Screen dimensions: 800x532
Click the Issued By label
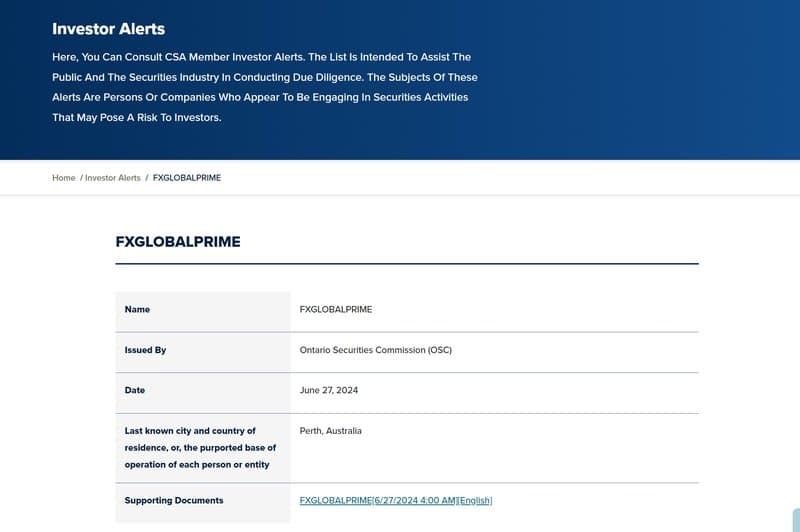145,350
